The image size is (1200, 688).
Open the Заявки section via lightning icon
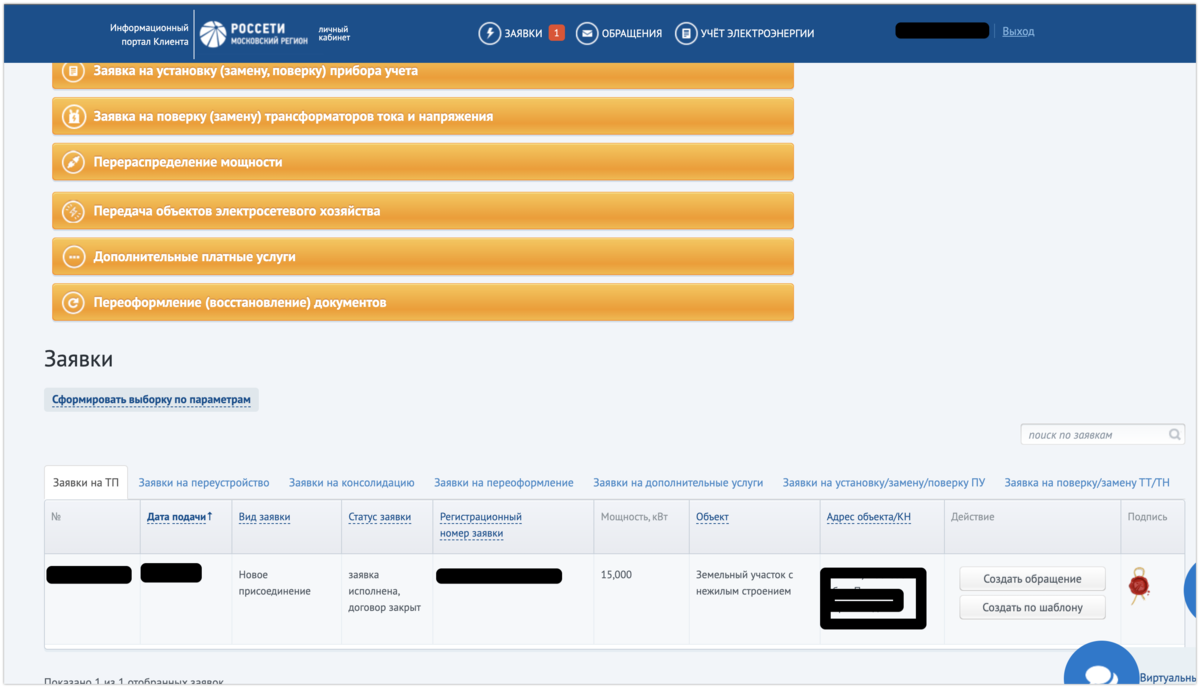(x=488, y=32)
